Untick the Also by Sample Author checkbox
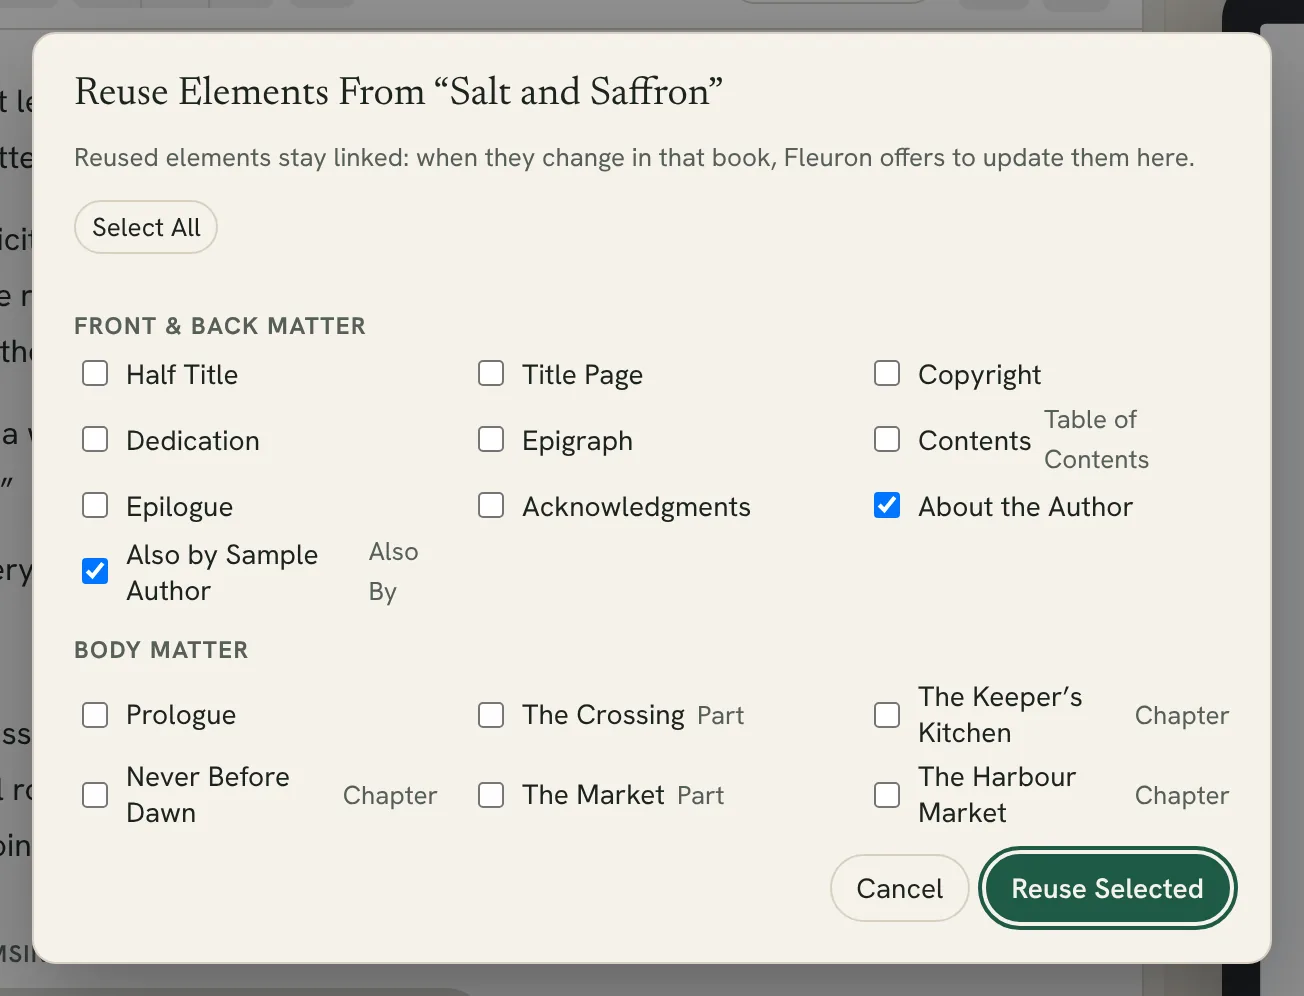The image size is (1304, 996). point(95,571)
